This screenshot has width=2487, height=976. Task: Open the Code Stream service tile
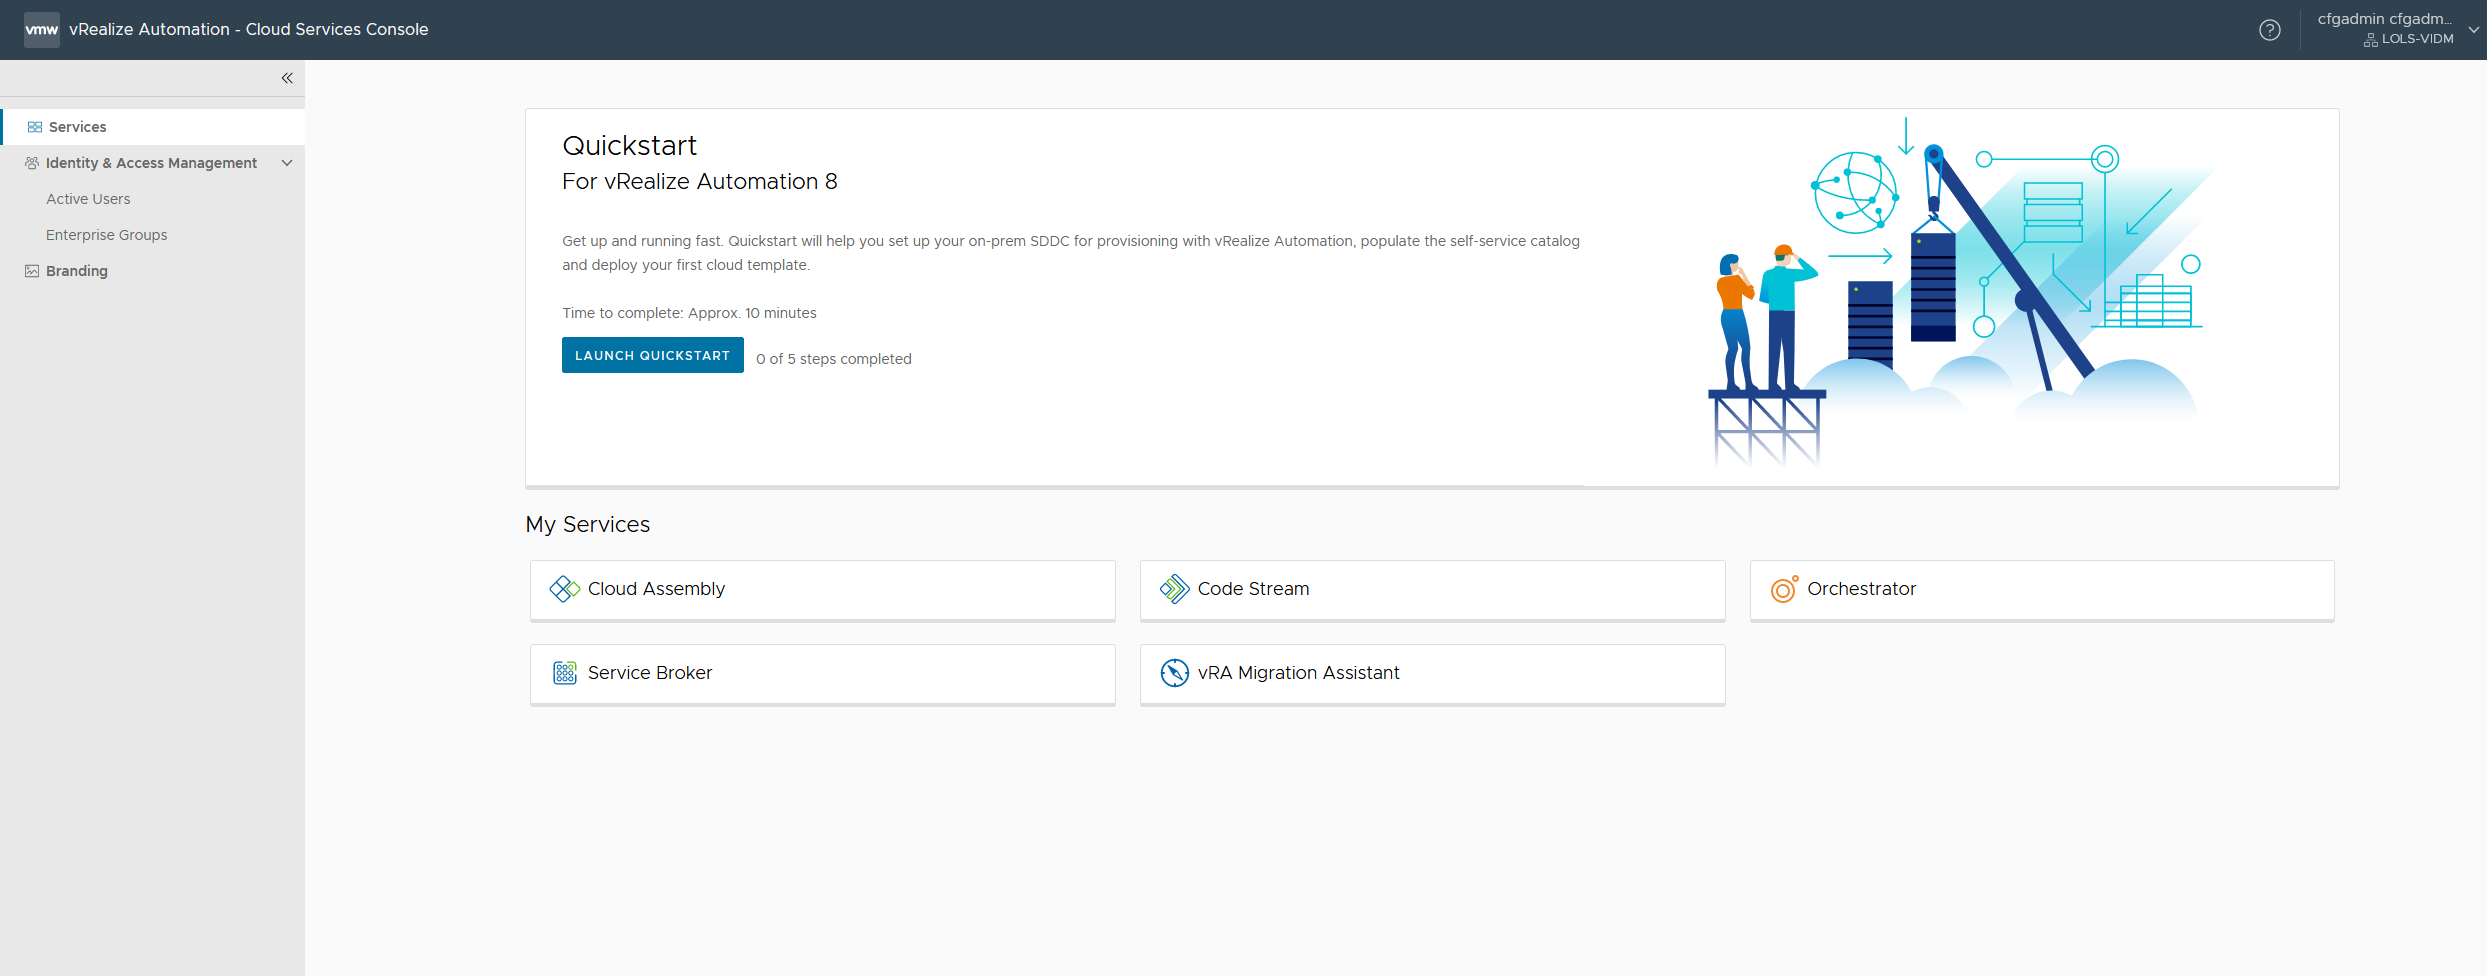coord(1433,590)
